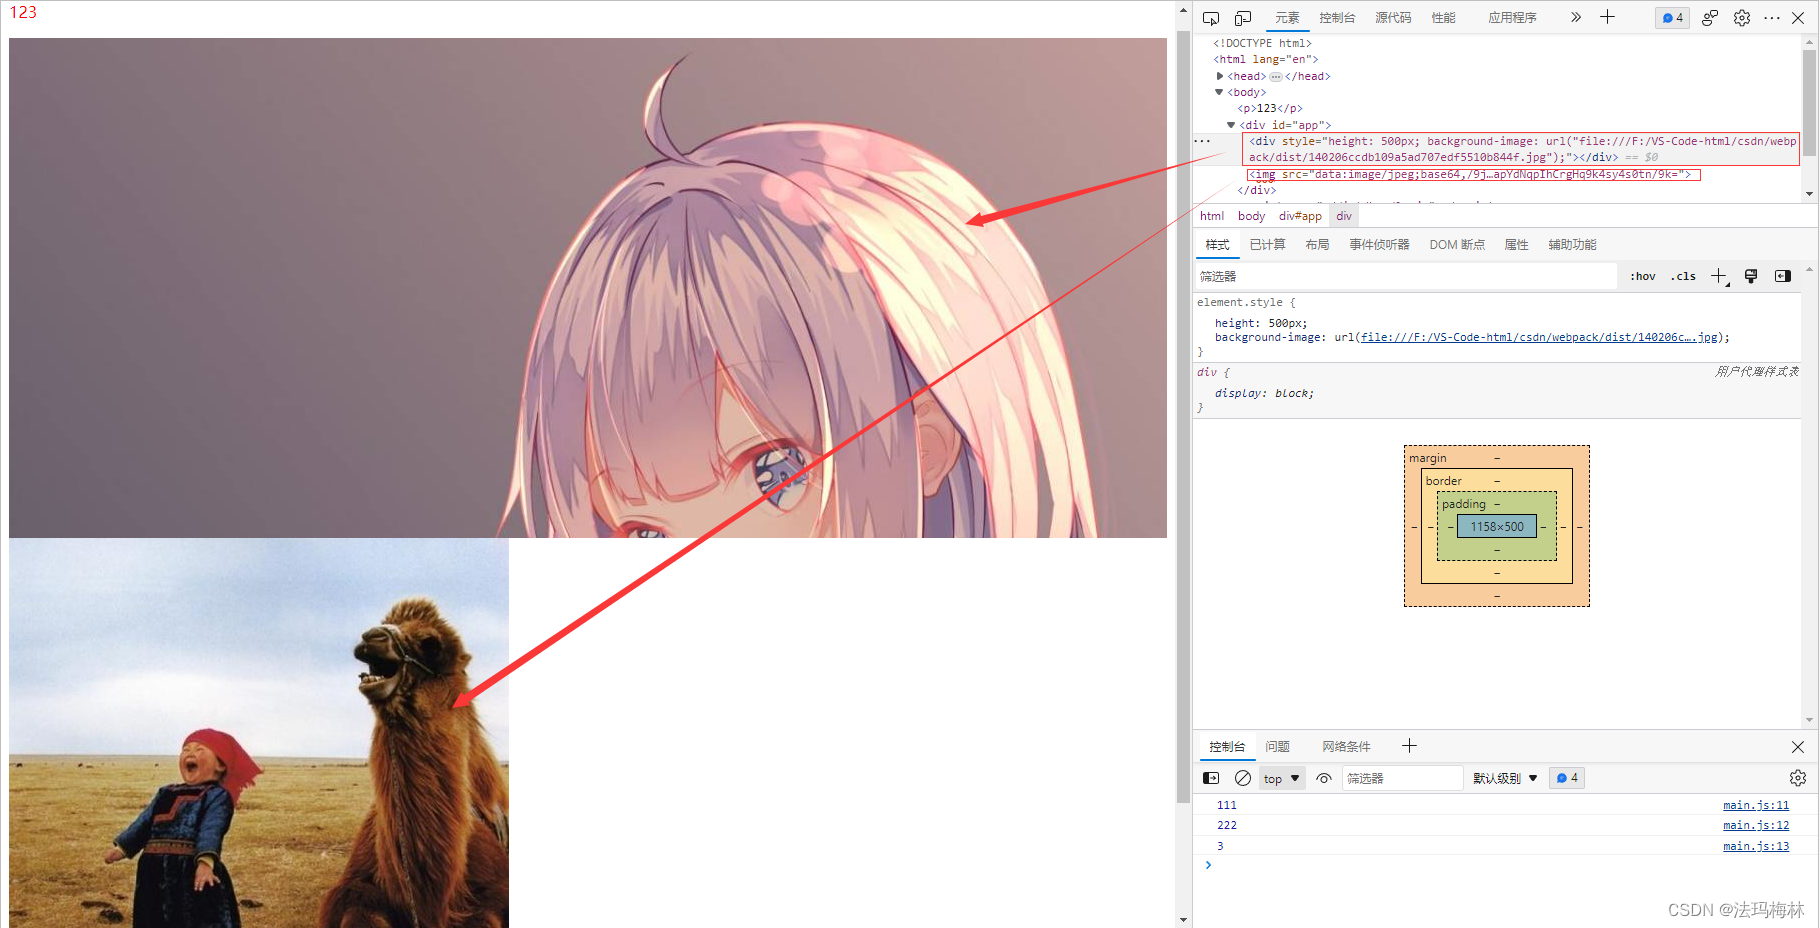Select the 已计算 subtab
This screenshot has height=928, width=1820.
(1267, 245)
